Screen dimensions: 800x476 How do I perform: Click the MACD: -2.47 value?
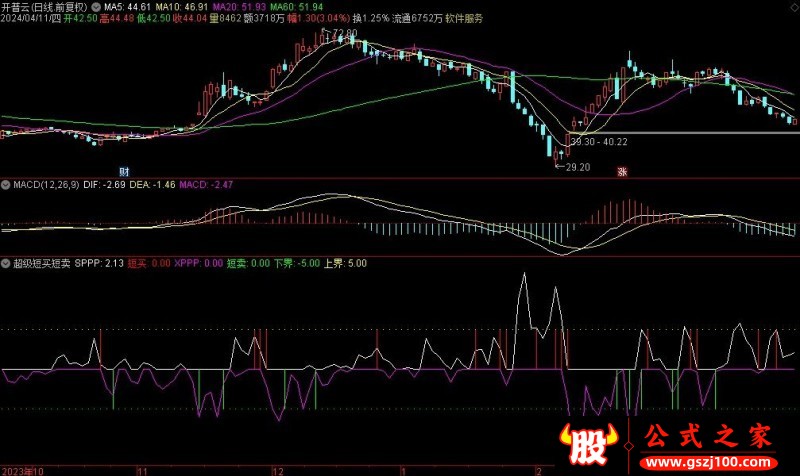click(x=206, y=185)
